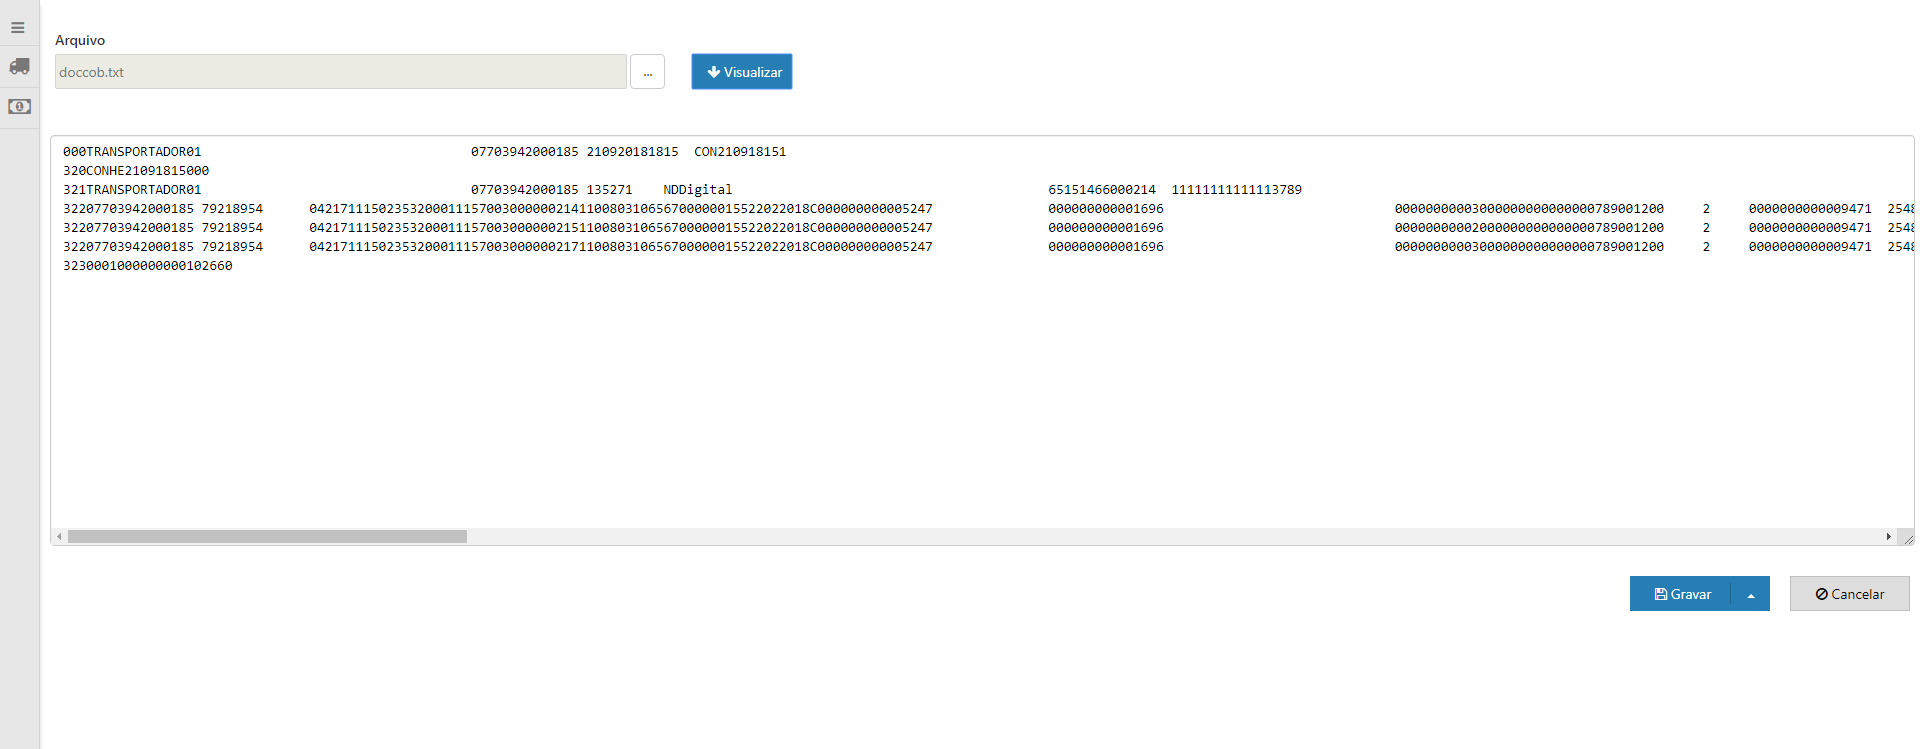Expand the Gravar dropdown arrow
1920x749 pixels.
pos(1751,594)
